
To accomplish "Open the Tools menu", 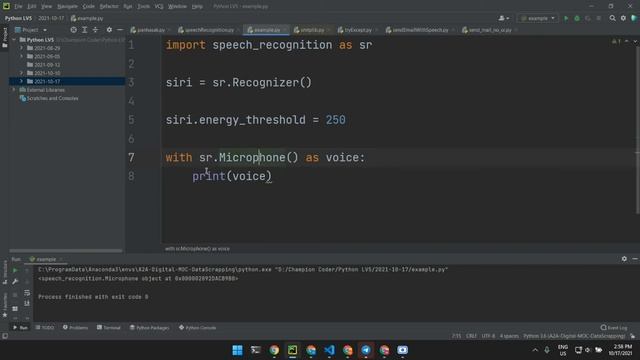I will tap(143, 7).
